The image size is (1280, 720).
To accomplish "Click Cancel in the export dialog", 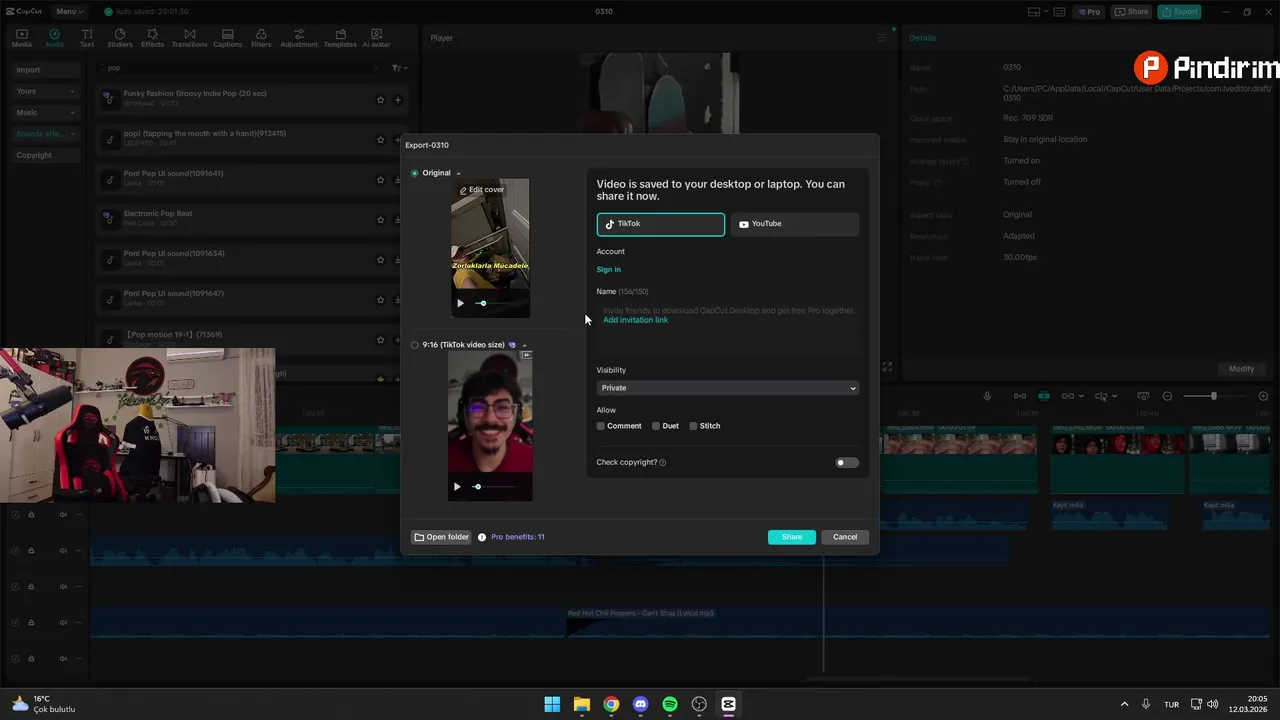I will [x=845, y=537].
